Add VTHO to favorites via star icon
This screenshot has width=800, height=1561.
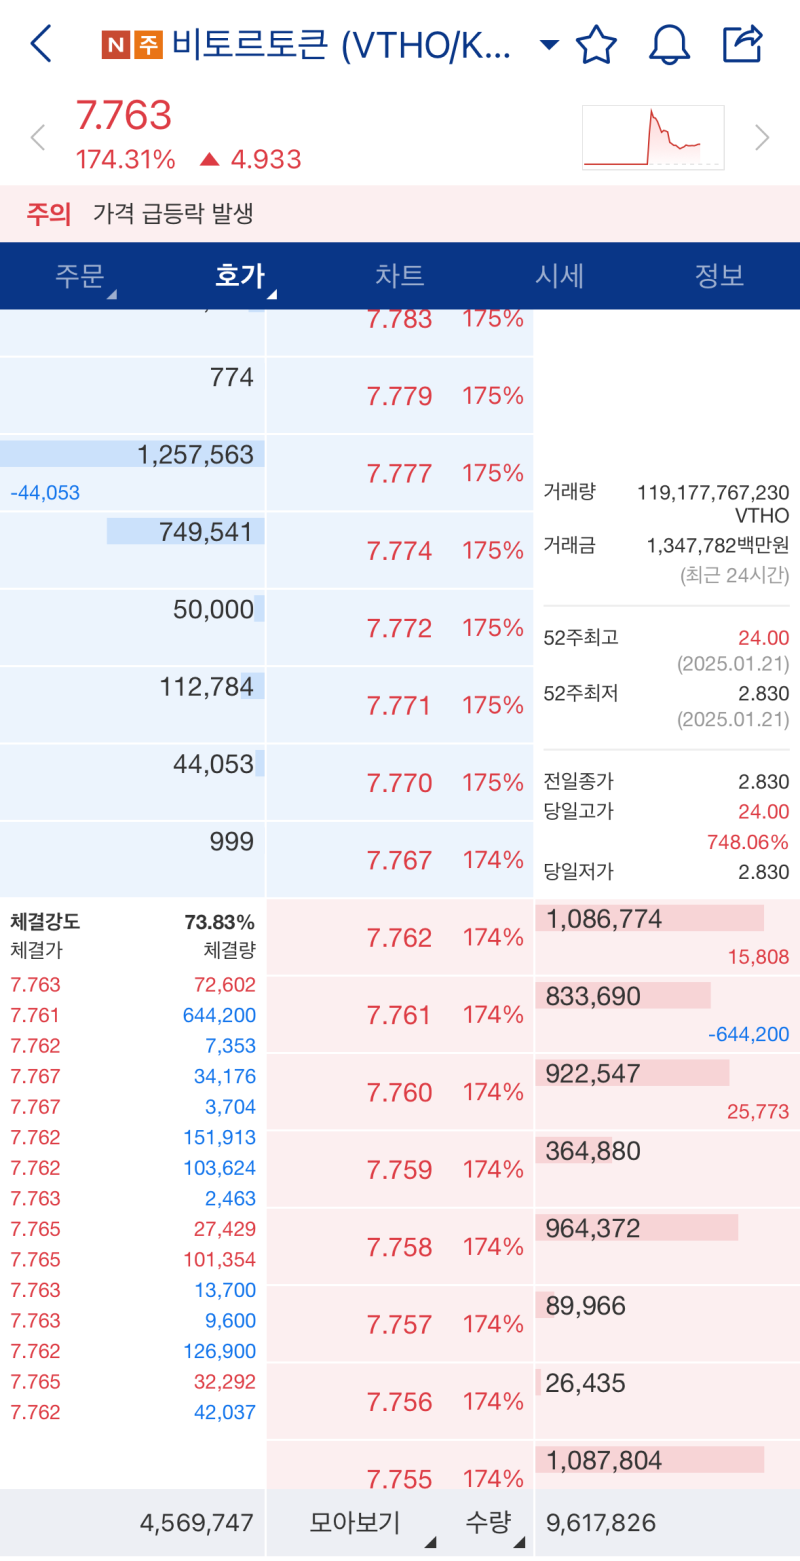597,44
